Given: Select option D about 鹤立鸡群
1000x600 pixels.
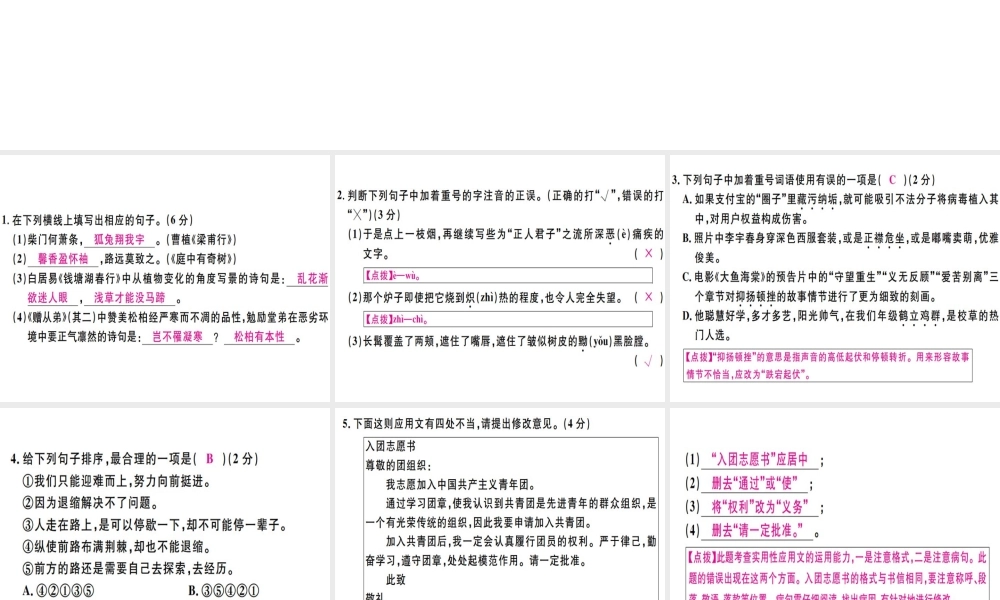Looking at the screenshot, I should tap(841, 325).
